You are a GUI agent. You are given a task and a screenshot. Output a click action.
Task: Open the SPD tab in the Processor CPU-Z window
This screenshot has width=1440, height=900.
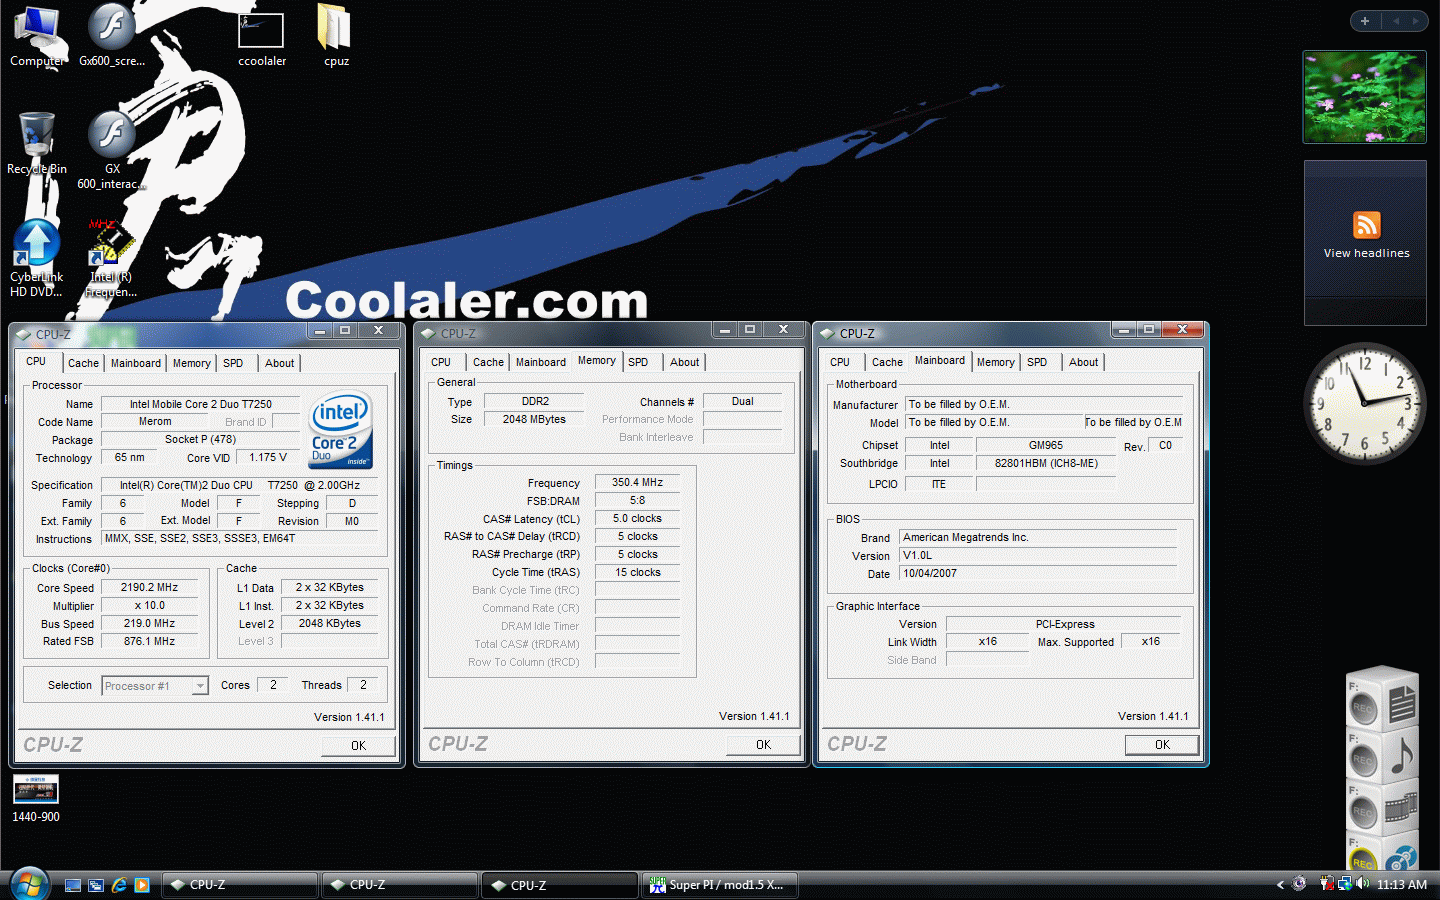tap(233, 364)
